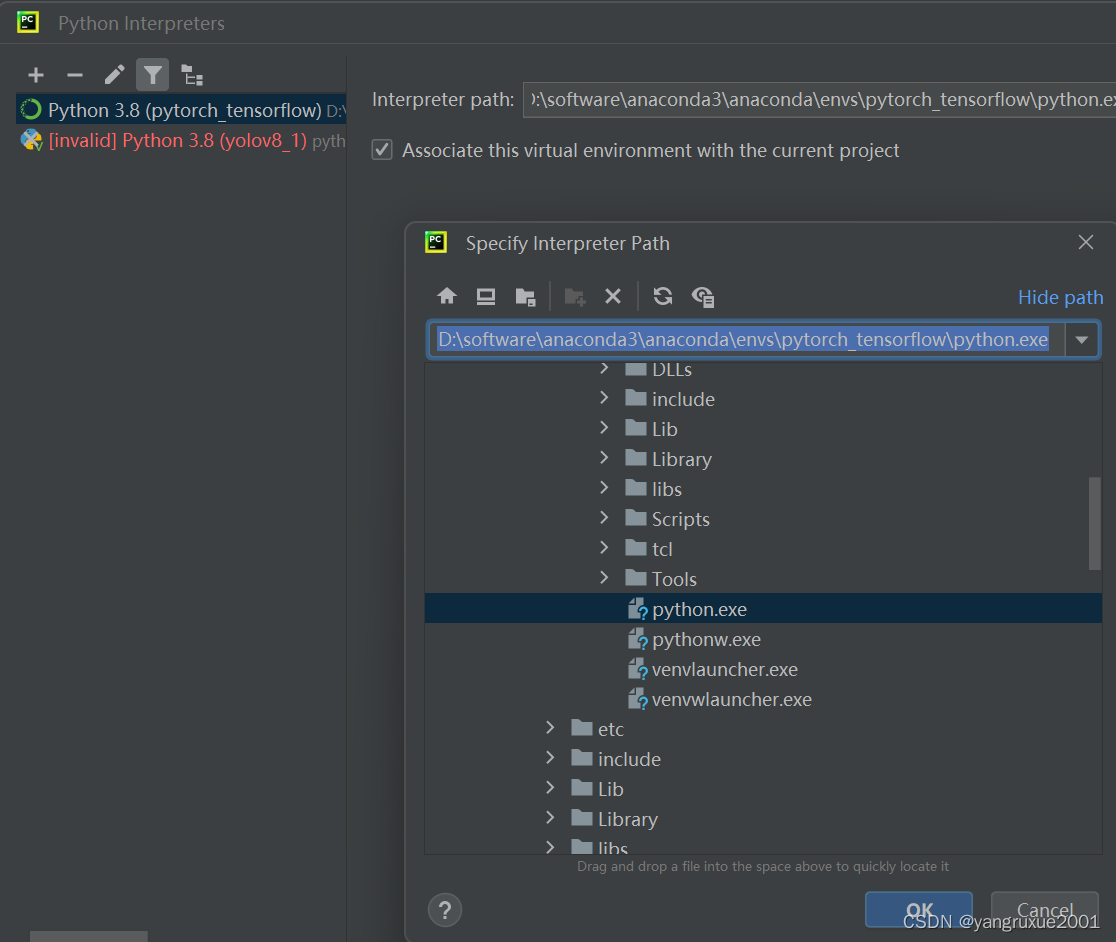
Task: Click the venvwlauncher.exe file icon
Action: tap(638, 699)
